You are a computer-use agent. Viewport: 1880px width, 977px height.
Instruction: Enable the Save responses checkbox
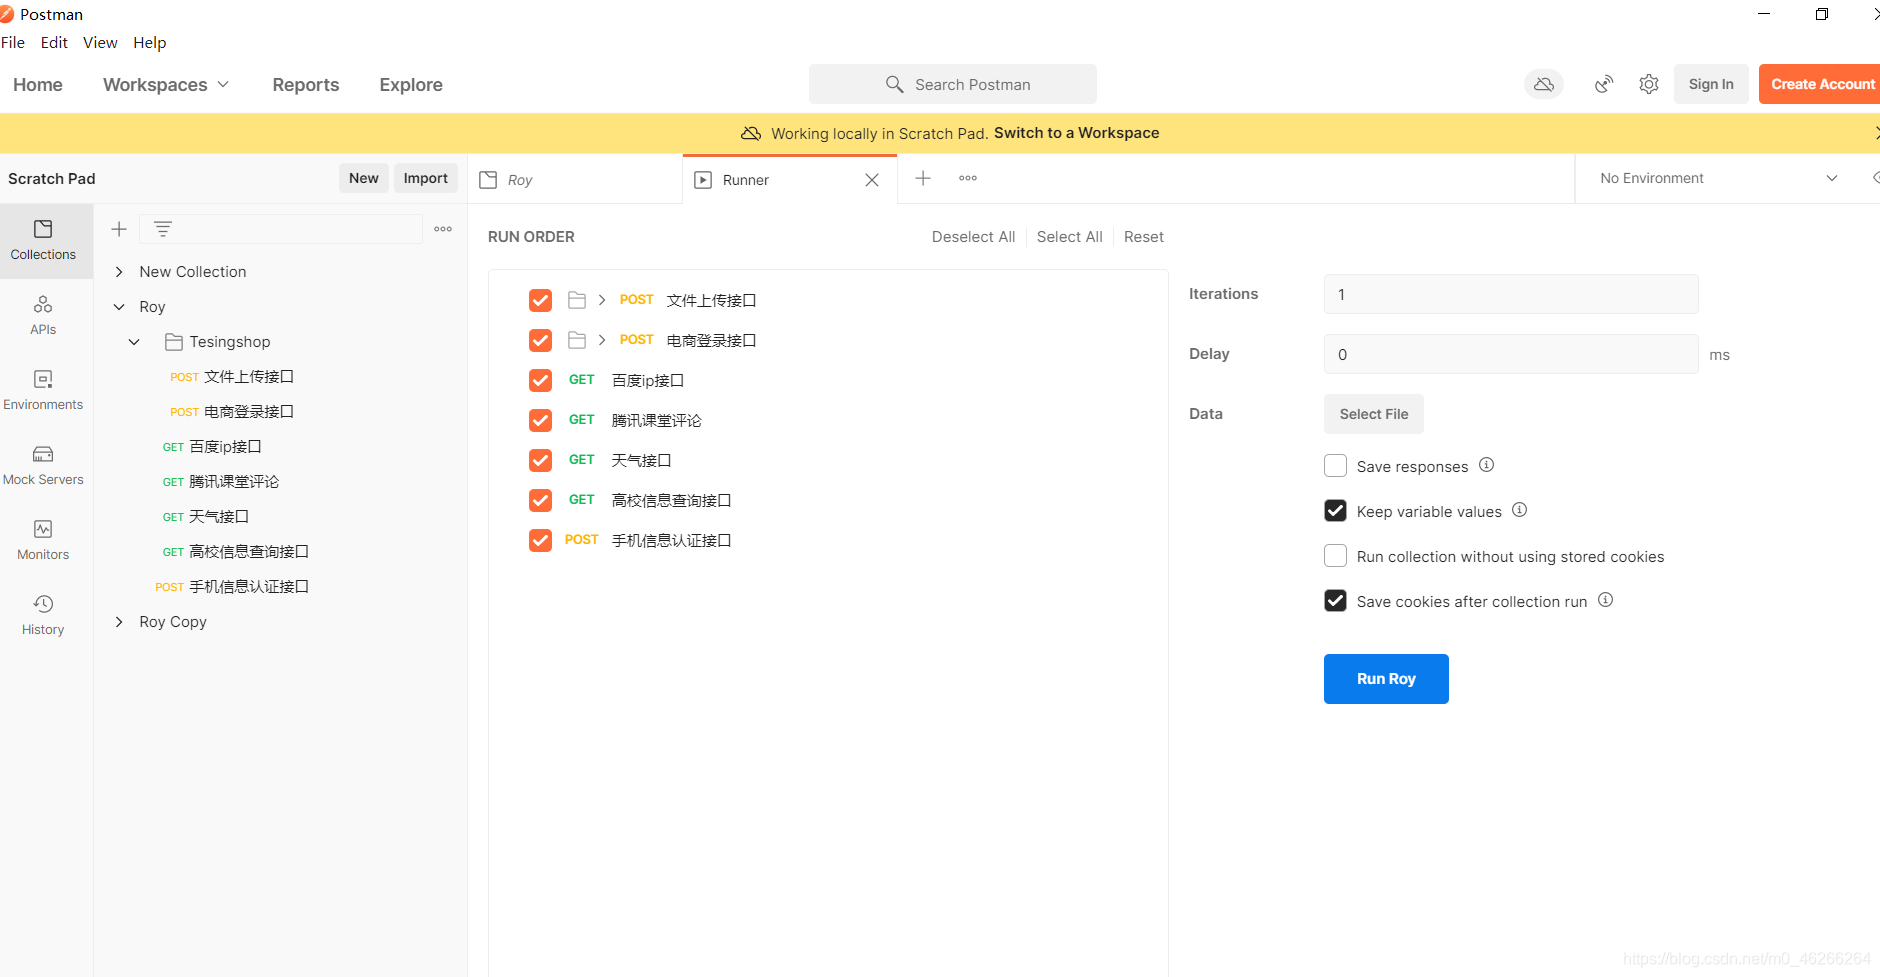1335,466
